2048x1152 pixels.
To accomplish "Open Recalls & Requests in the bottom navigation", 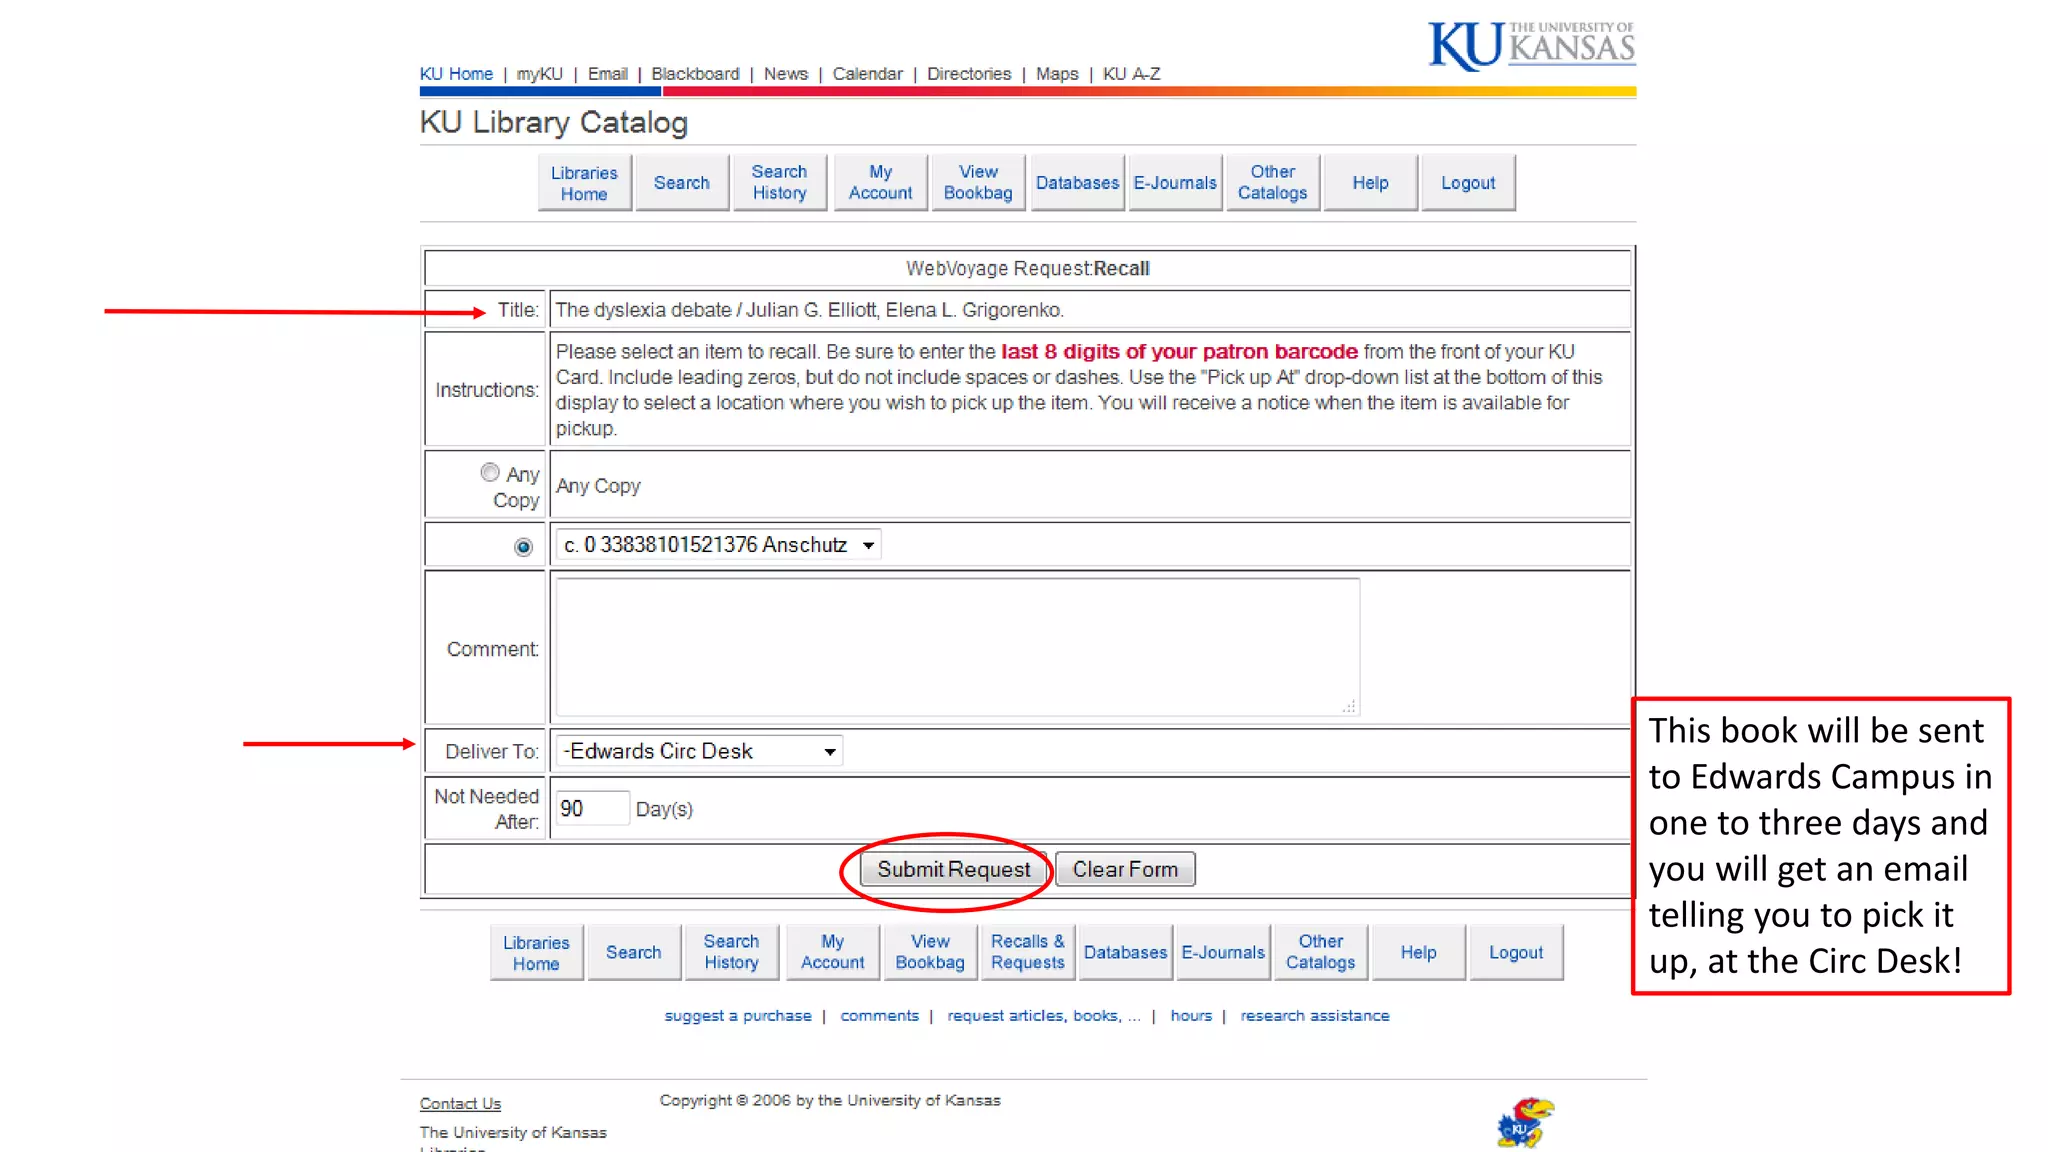I will 1027,953.
